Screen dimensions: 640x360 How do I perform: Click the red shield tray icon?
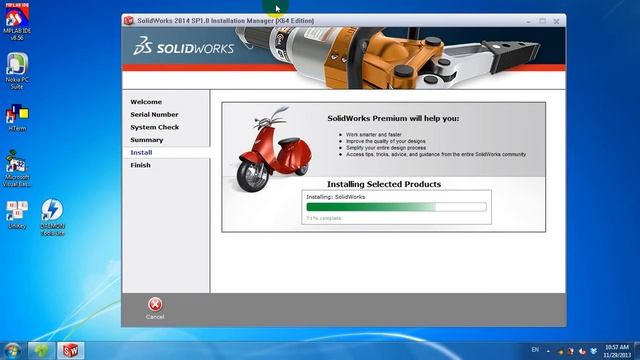click(571, 351)
